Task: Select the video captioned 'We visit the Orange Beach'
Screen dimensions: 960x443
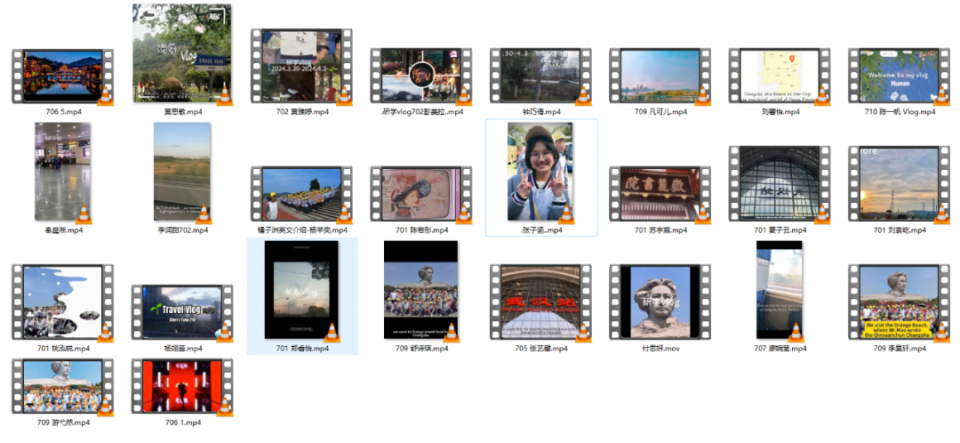Action: [x=899, y=303]
